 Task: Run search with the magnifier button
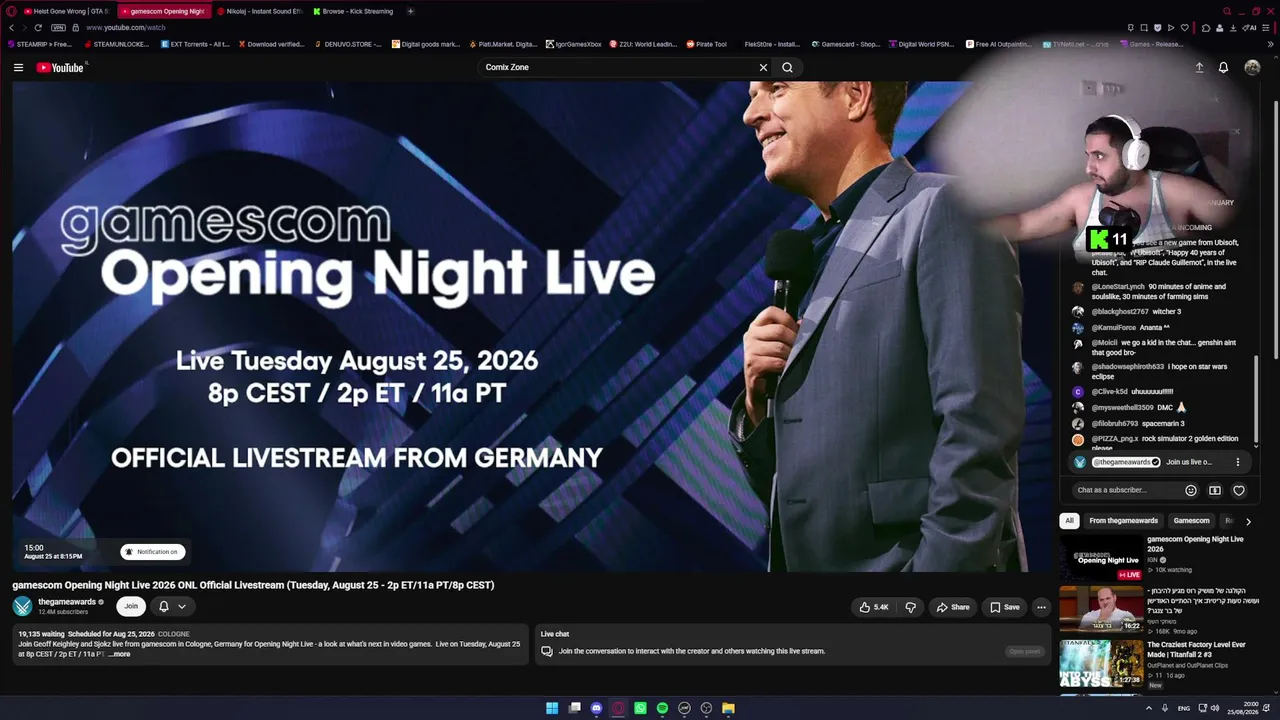(x=787, y=67)
